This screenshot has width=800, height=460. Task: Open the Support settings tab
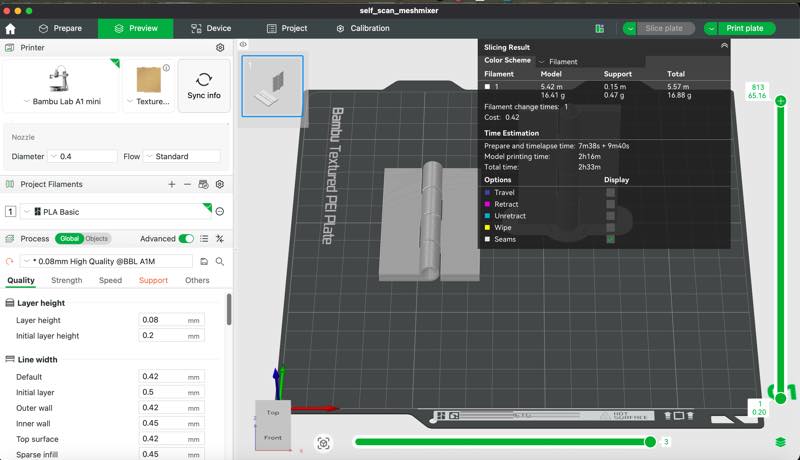(153, 280)
